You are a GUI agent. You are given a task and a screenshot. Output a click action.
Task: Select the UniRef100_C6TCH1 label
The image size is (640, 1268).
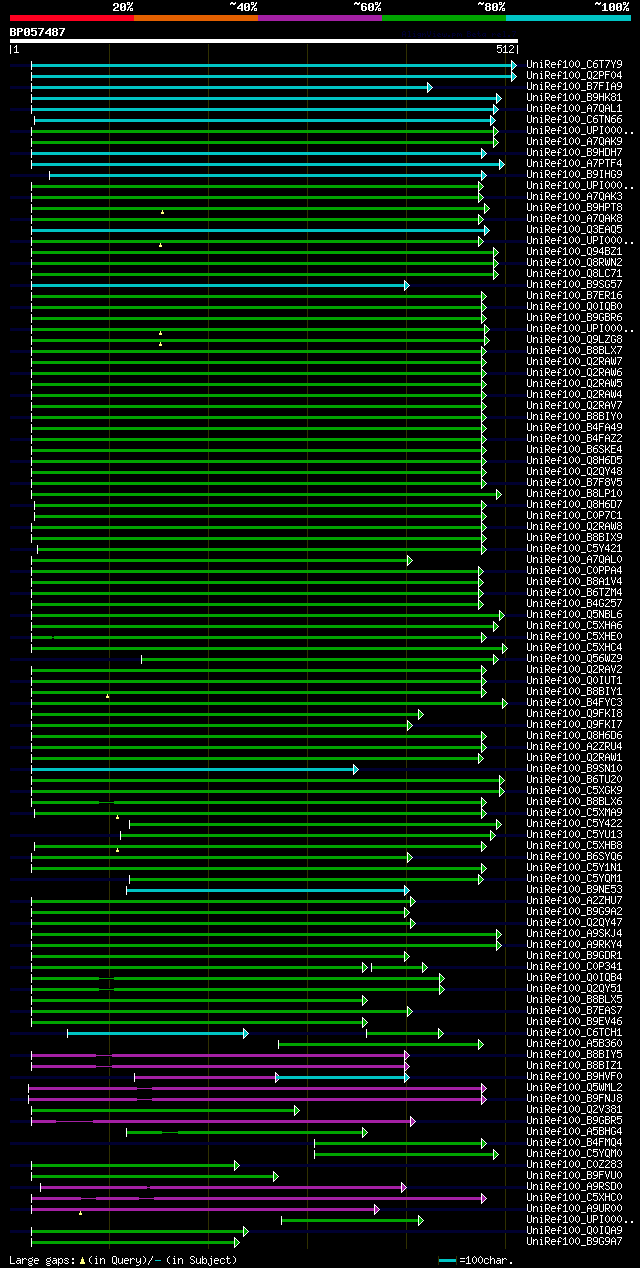click(x=576, y=1032)
